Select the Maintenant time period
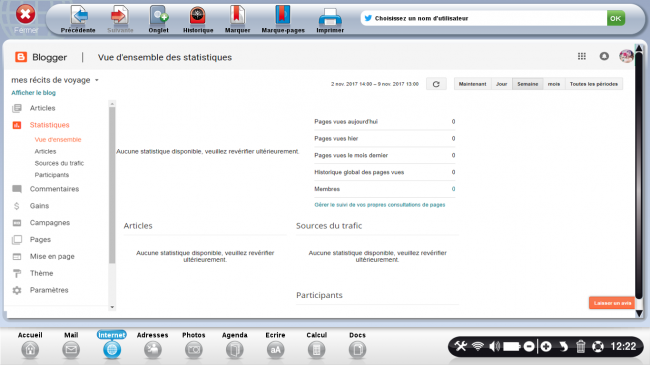The image size is (650, 365). pos(472,84)
